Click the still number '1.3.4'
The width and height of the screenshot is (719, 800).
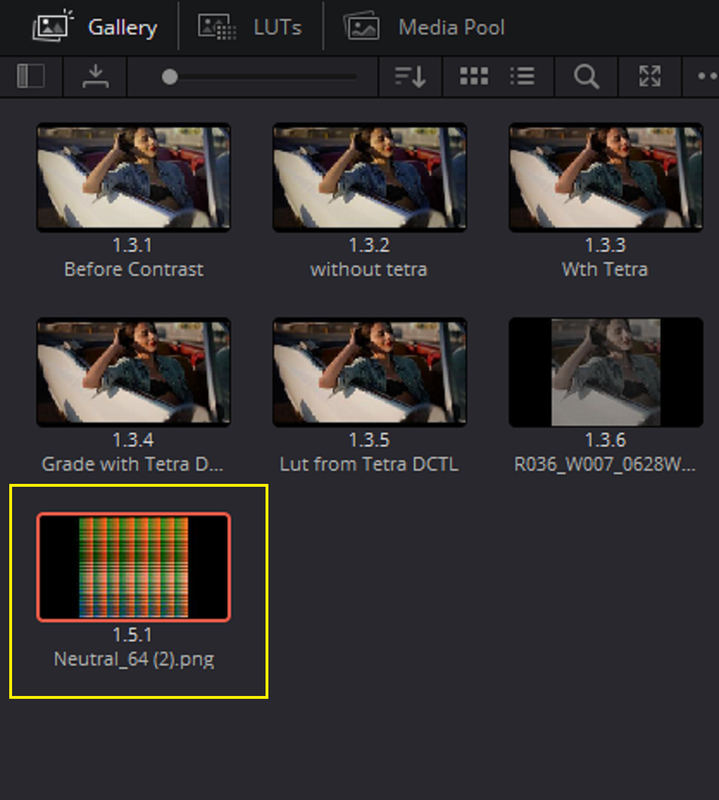click(x=133, y=440)
